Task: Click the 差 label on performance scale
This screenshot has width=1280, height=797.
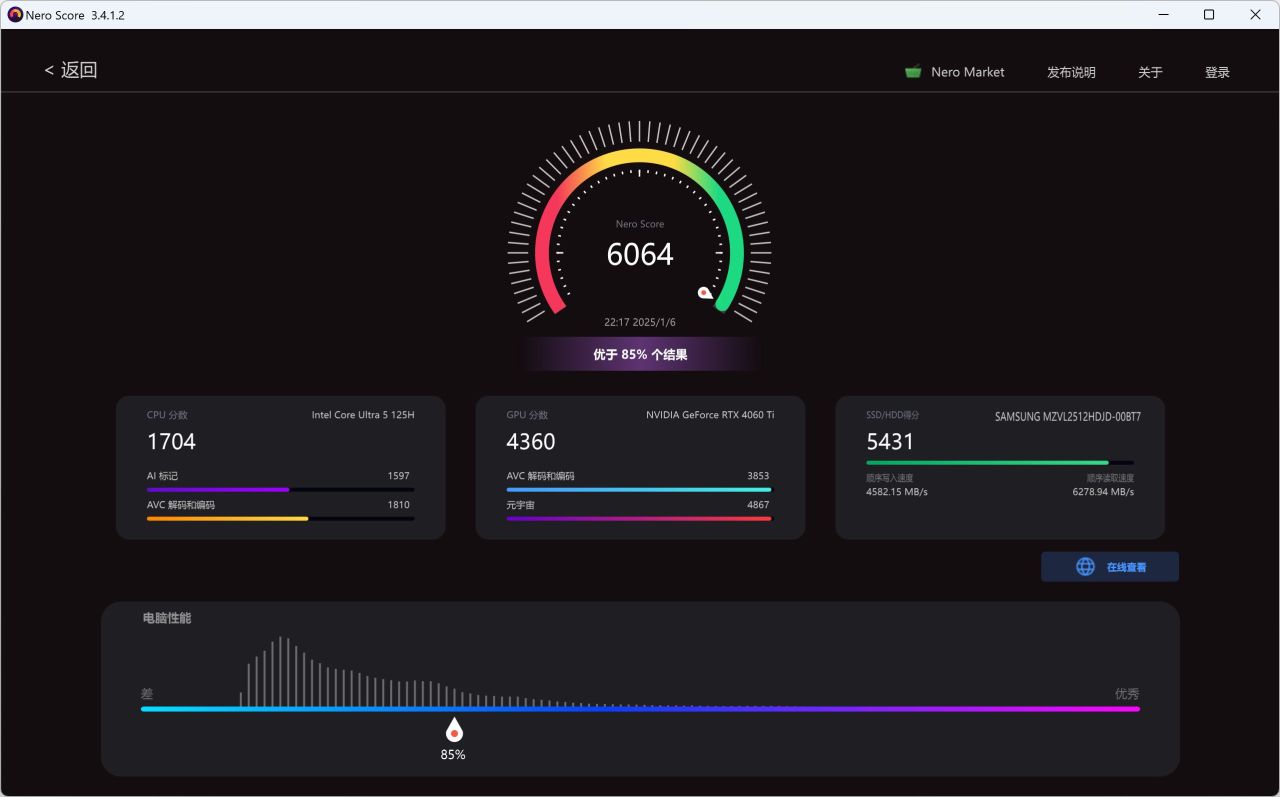Action: [x=147, y=694]
